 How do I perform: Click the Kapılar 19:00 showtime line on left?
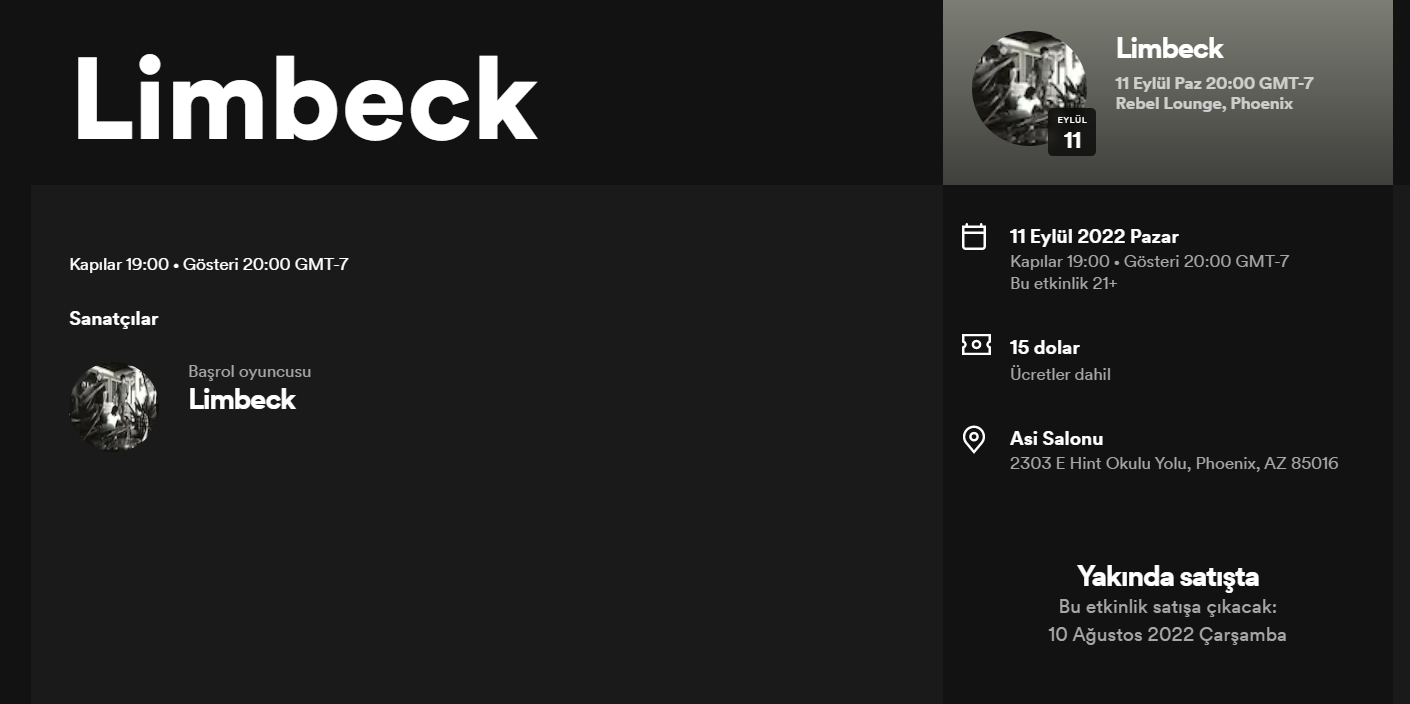tap(209, 265)
